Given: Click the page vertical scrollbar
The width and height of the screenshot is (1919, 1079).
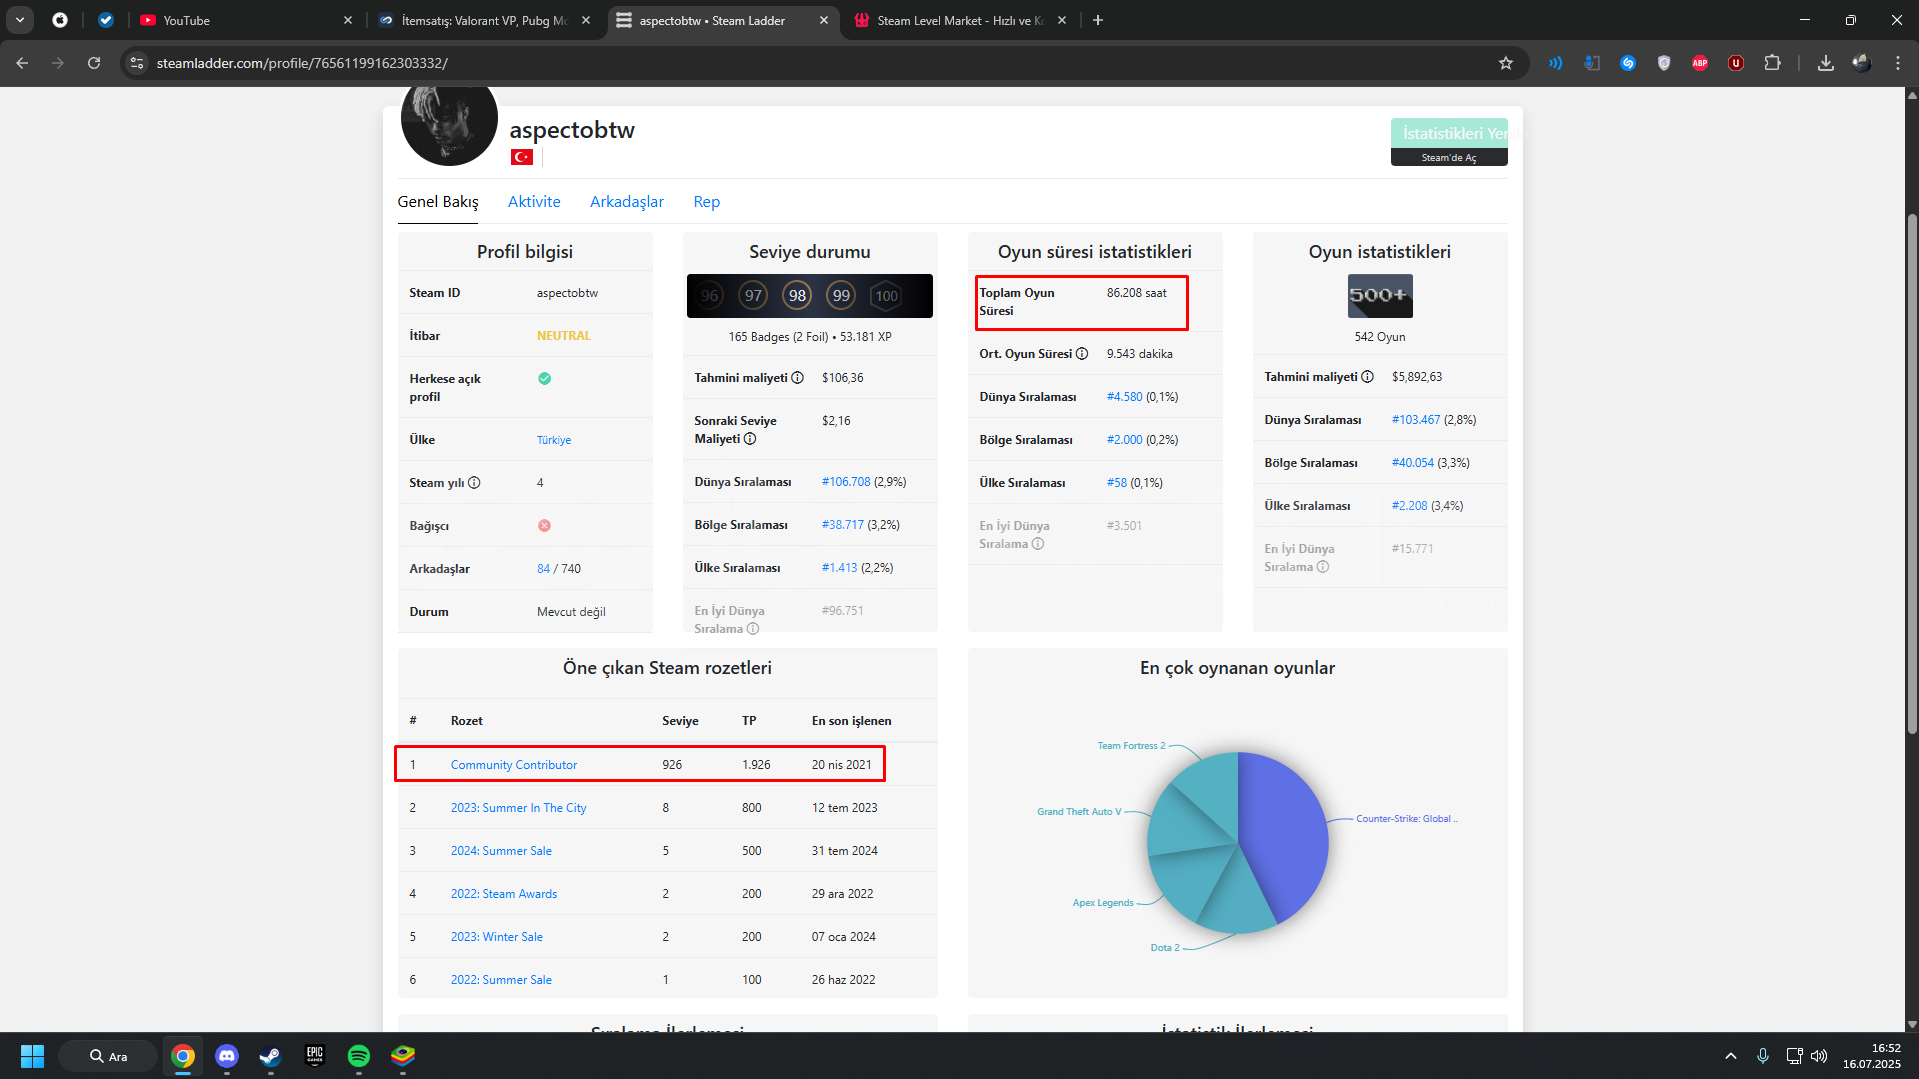Looking at the screenshot, I should [1912, 475].
